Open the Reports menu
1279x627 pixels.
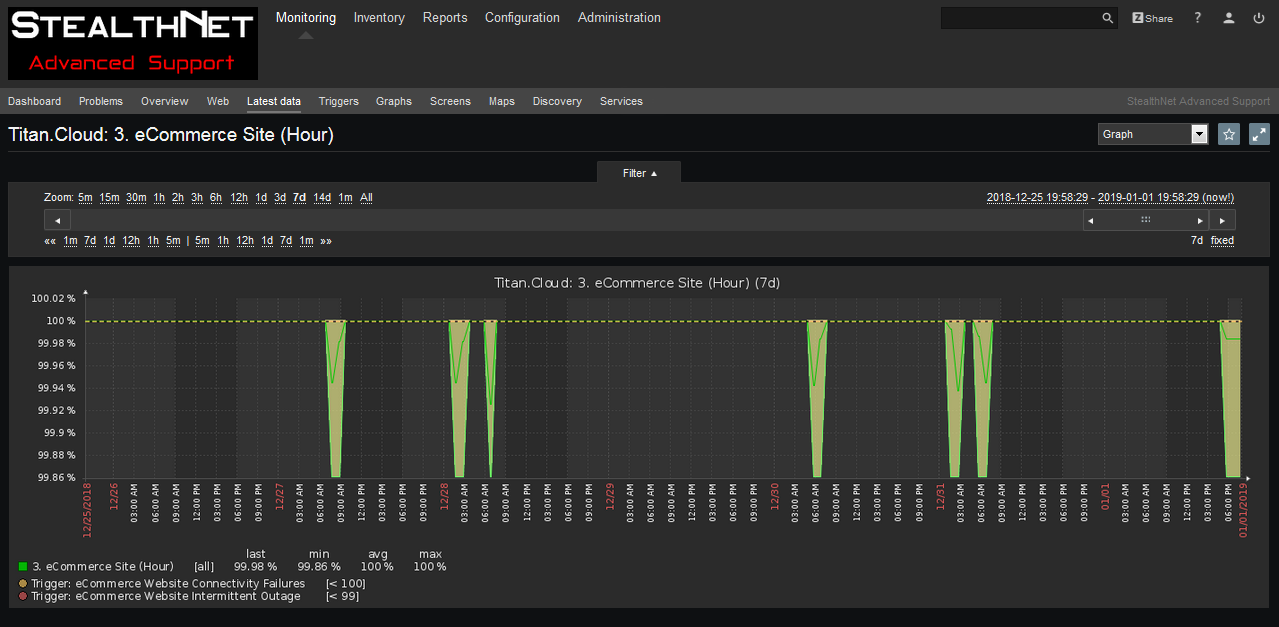pyautogui.click(x=445, y=18)
